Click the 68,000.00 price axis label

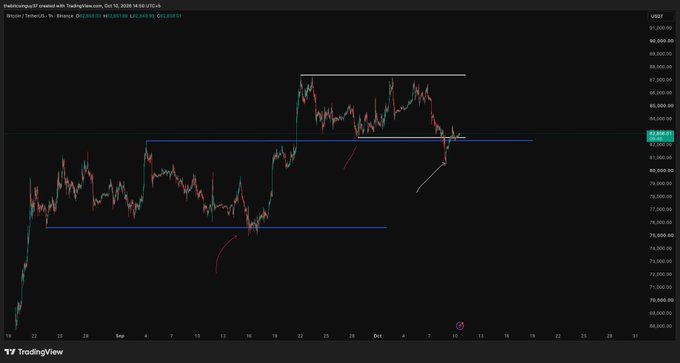659,326
